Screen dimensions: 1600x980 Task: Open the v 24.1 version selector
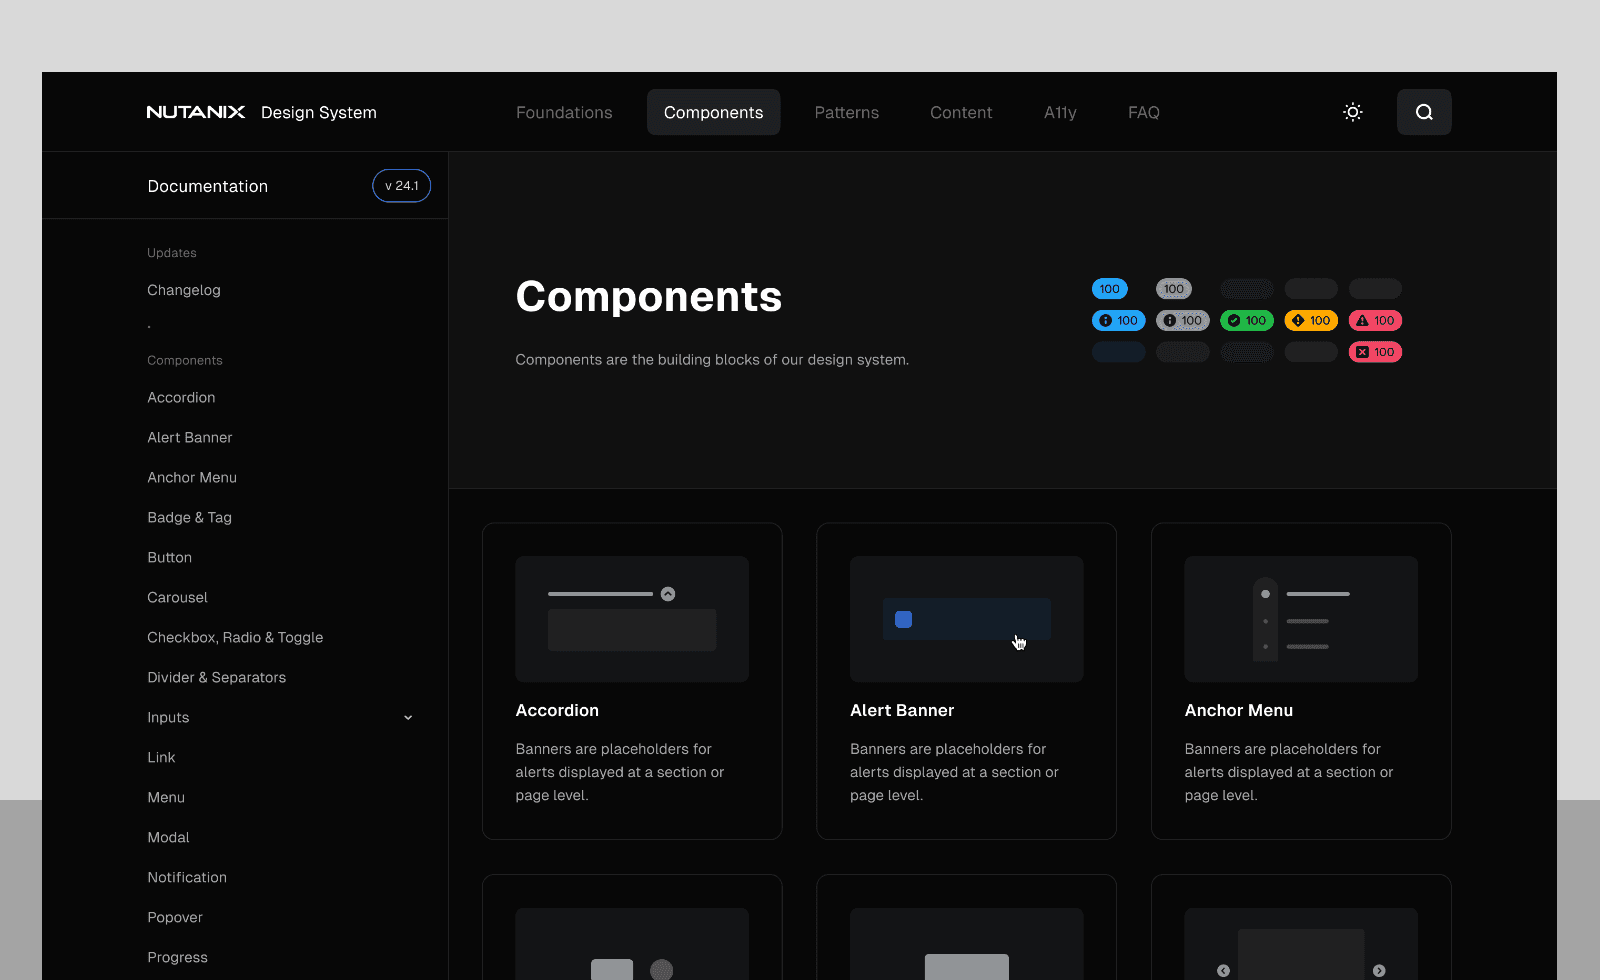402,186
